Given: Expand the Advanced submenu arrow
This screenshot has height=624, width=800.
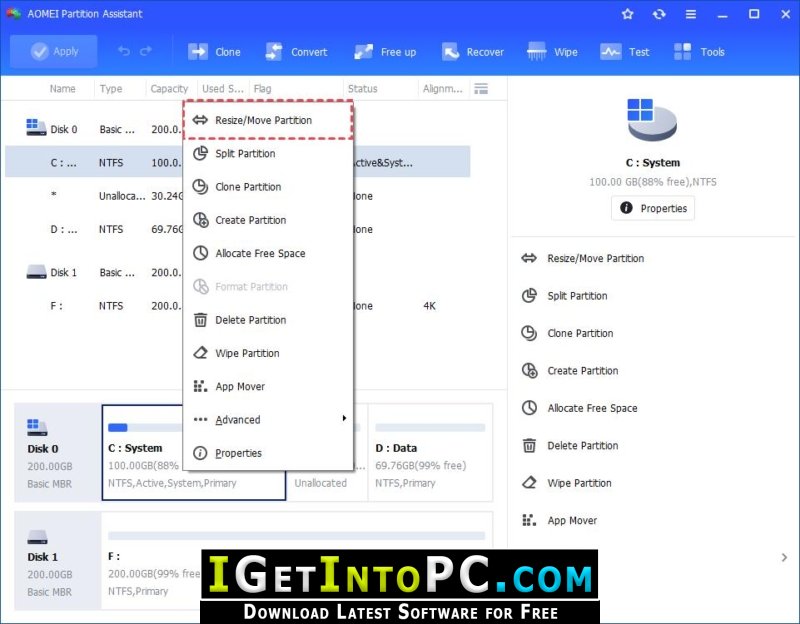Looking at the screenshot, I should (344, 418).
